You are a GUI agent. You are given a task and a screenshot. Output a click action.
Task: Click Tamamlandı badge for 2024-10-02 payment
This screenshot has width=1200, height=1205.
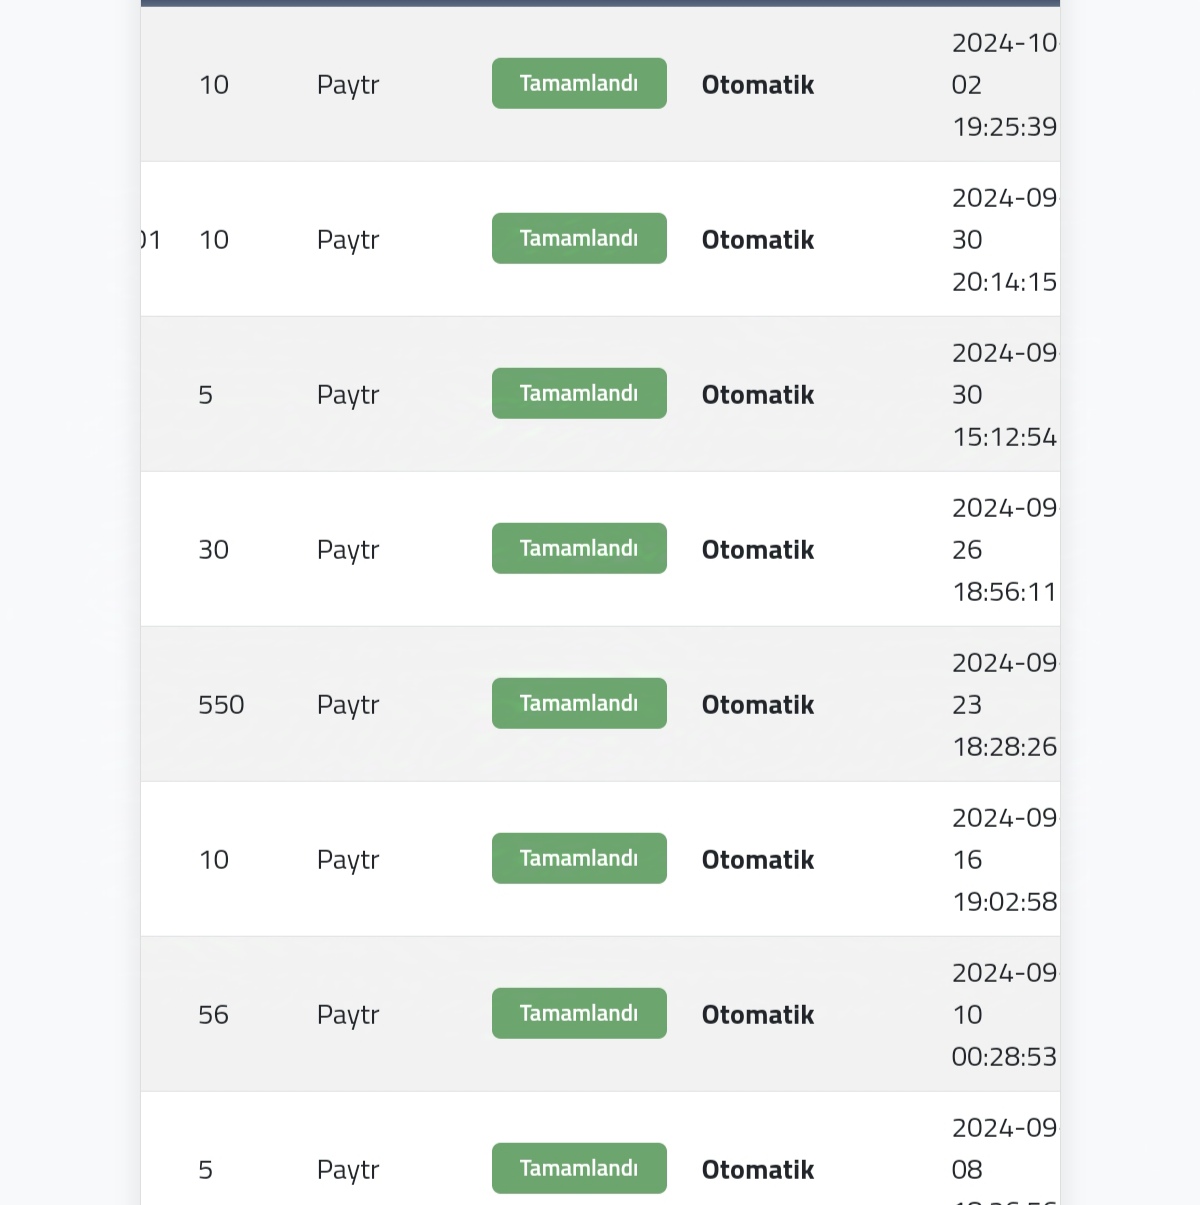click(579, 83)
